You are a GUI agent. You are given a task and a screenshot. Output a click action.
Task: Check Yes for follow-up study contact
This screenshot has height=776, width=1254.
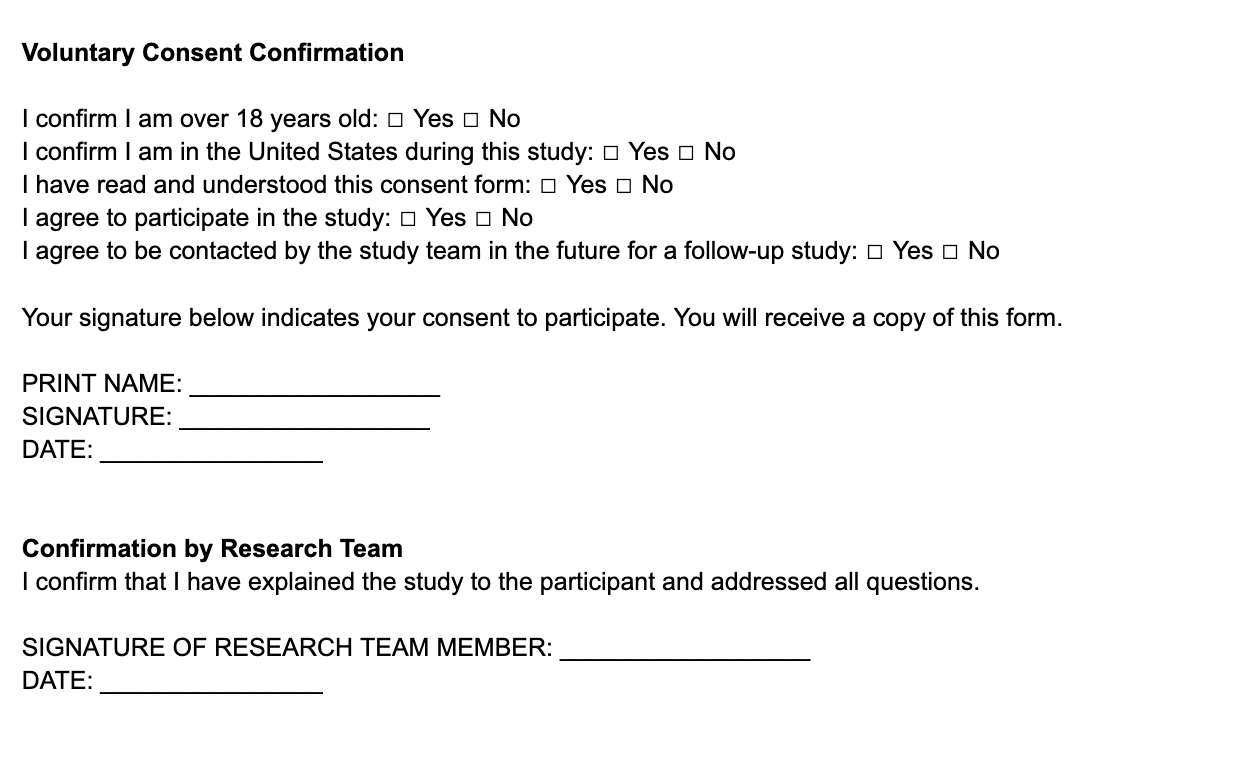click(875, 252)
